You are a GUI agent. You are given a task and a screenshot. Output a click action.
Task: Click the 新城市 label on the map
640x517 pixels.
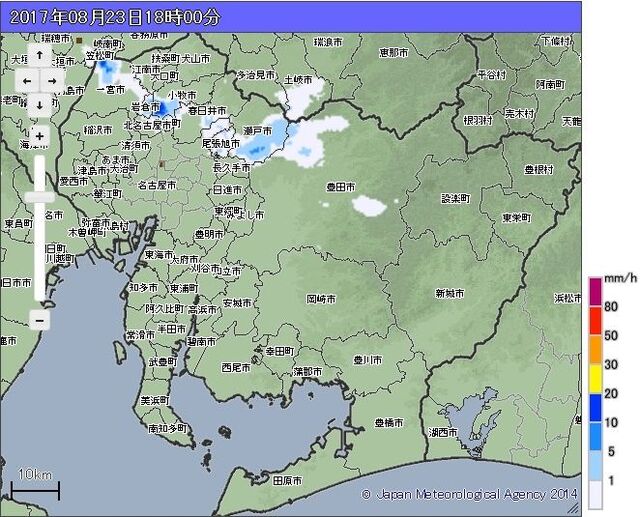(449, 293)
